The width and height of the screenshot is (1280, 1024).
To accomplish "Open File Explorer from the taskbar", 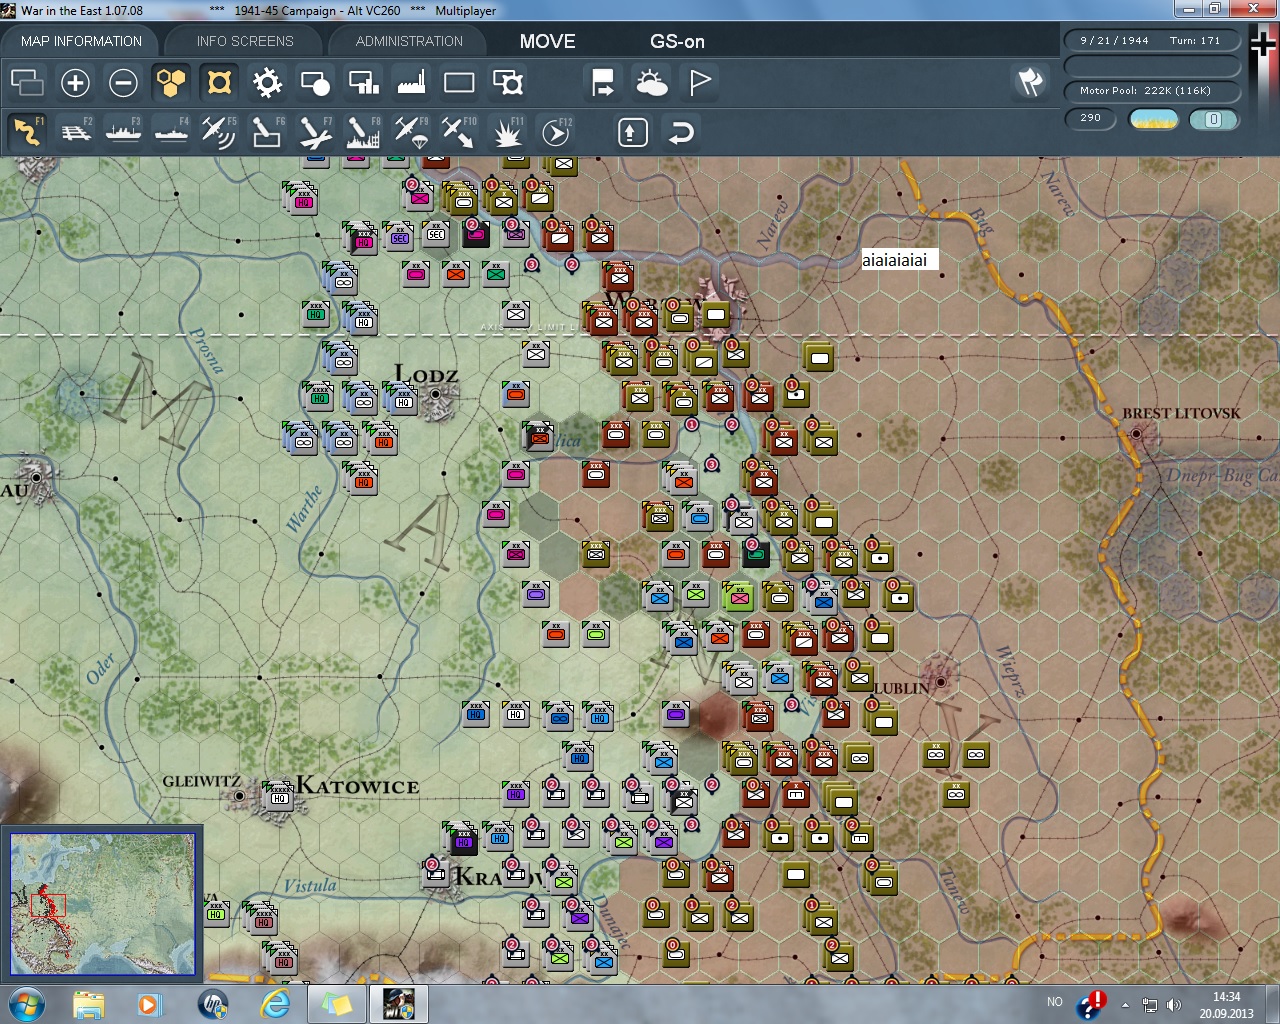I will [x=88, y=1004].
